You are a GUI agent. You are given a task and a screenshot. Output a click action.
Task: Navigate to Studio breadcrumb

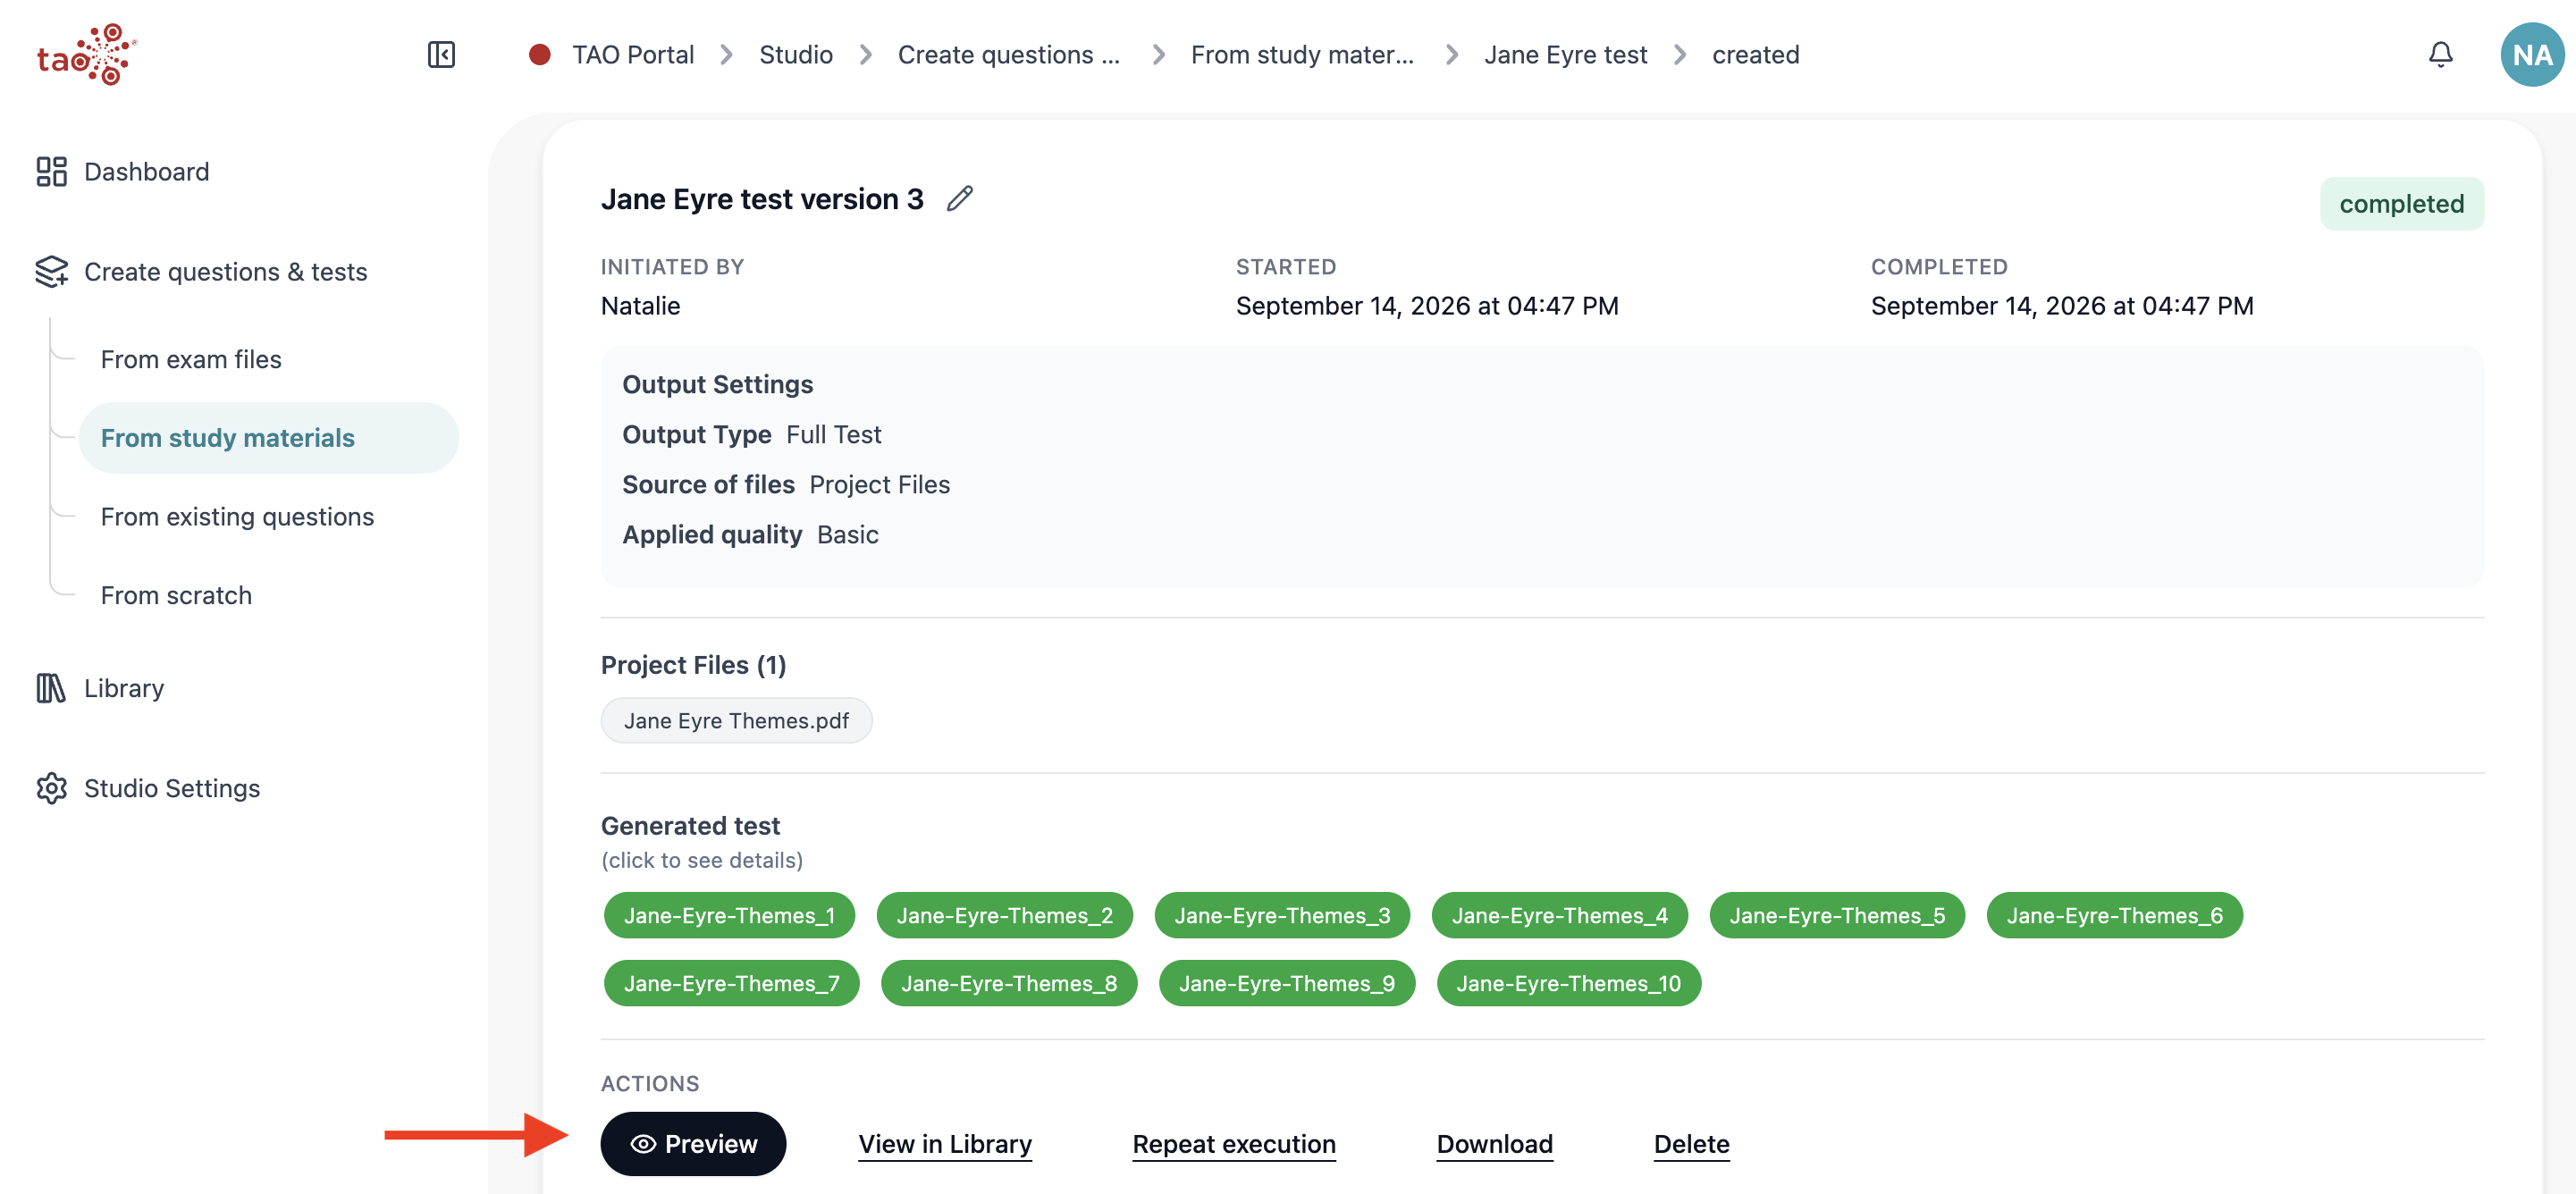click(795, 54)
